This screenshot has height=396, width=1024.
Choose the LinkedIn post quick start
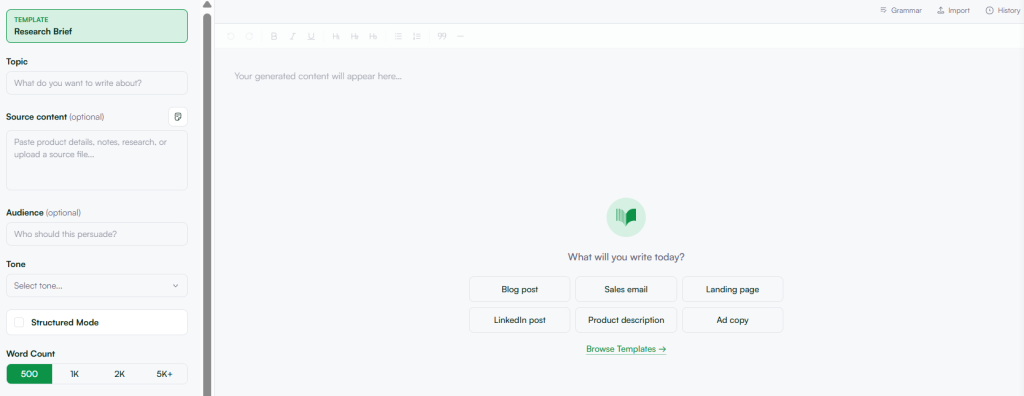coord(520,320)
